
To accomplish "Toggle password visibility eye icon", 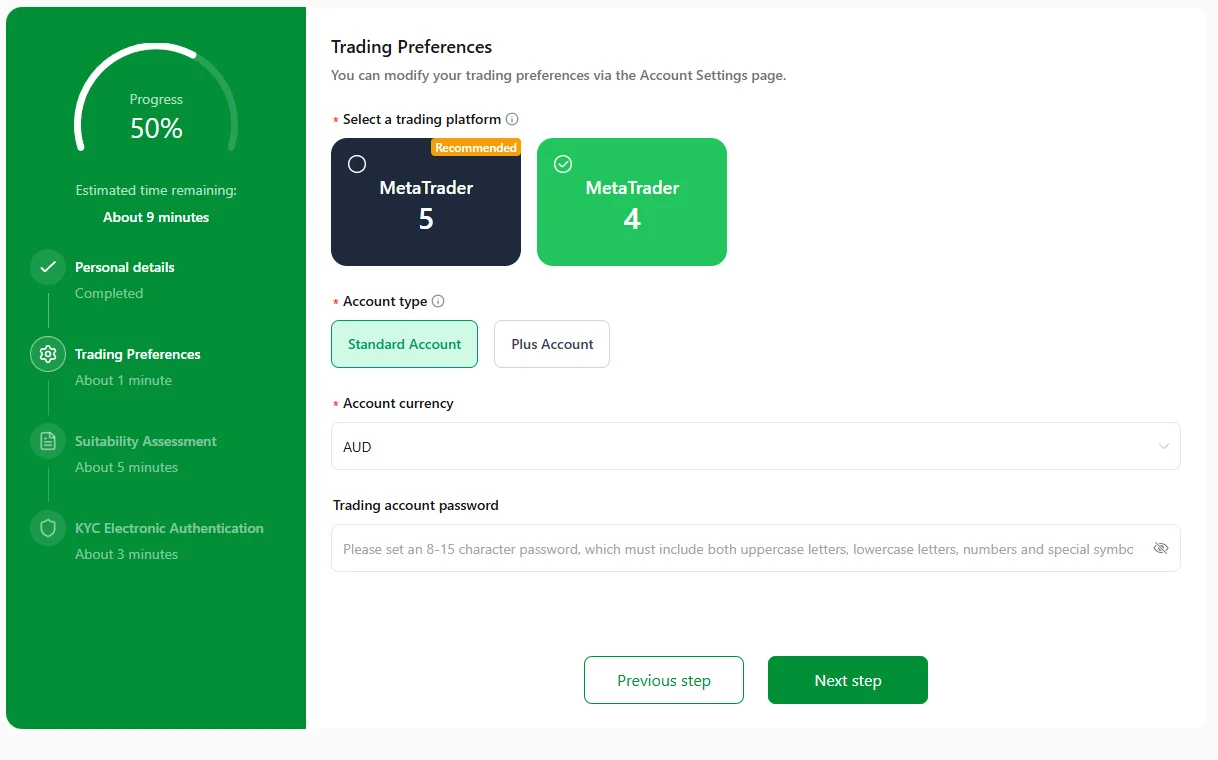I will [1161, 548].
